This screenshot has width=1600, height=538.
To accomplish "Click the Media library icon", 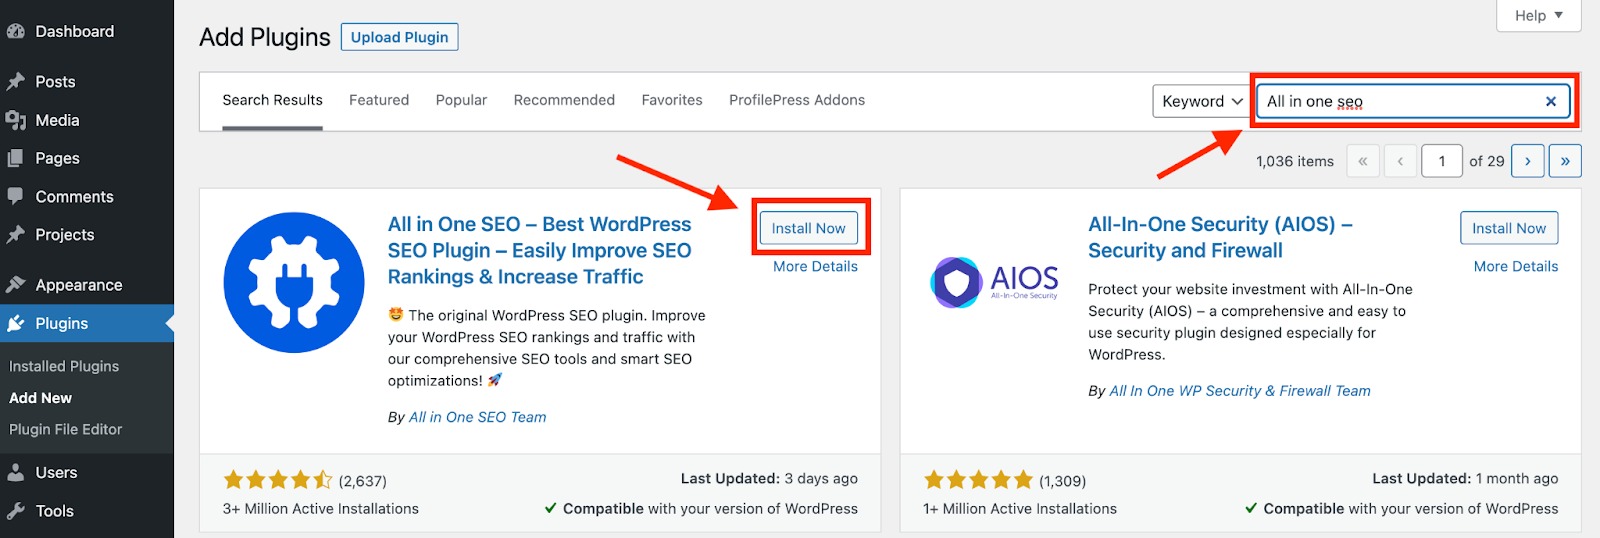I will pyautogui.click(x=15, y=120).
